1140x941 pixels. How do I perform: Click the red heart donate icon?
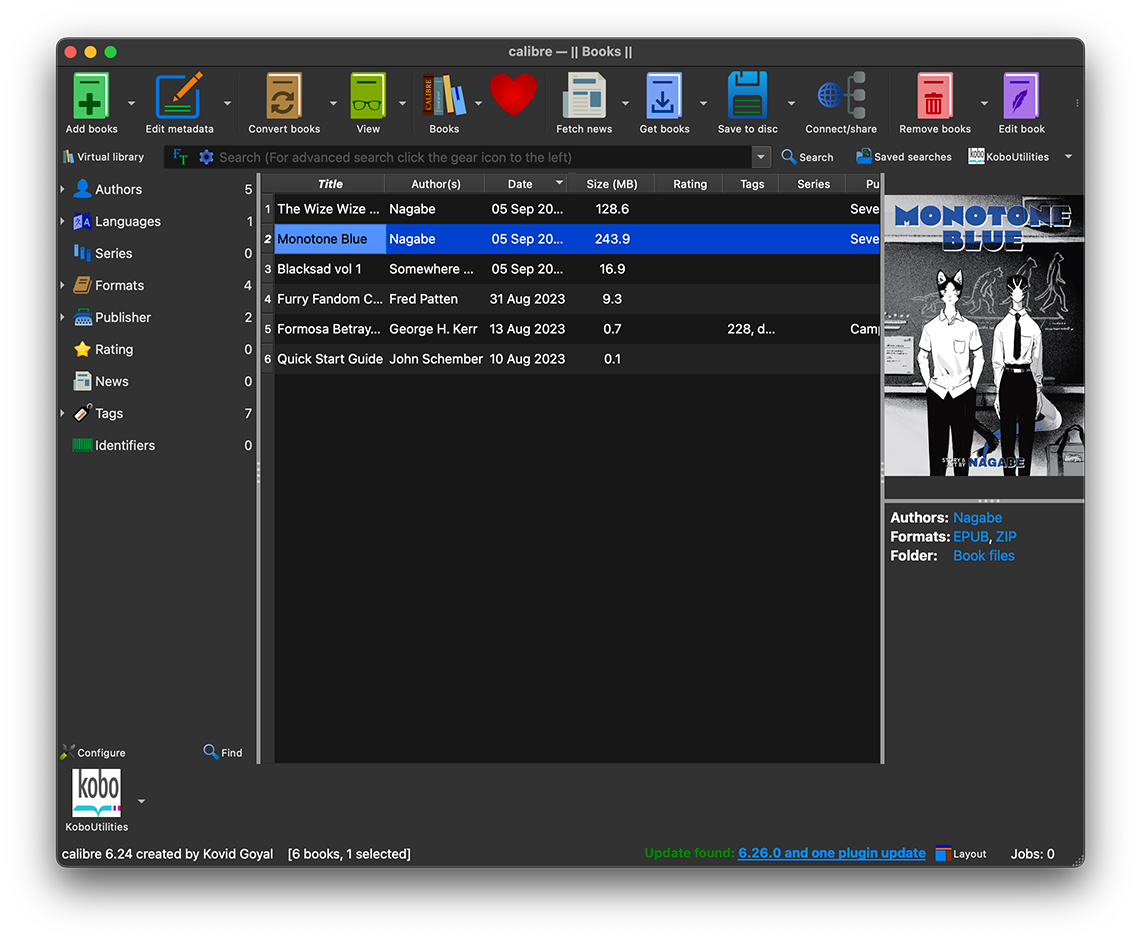point(513,95)
